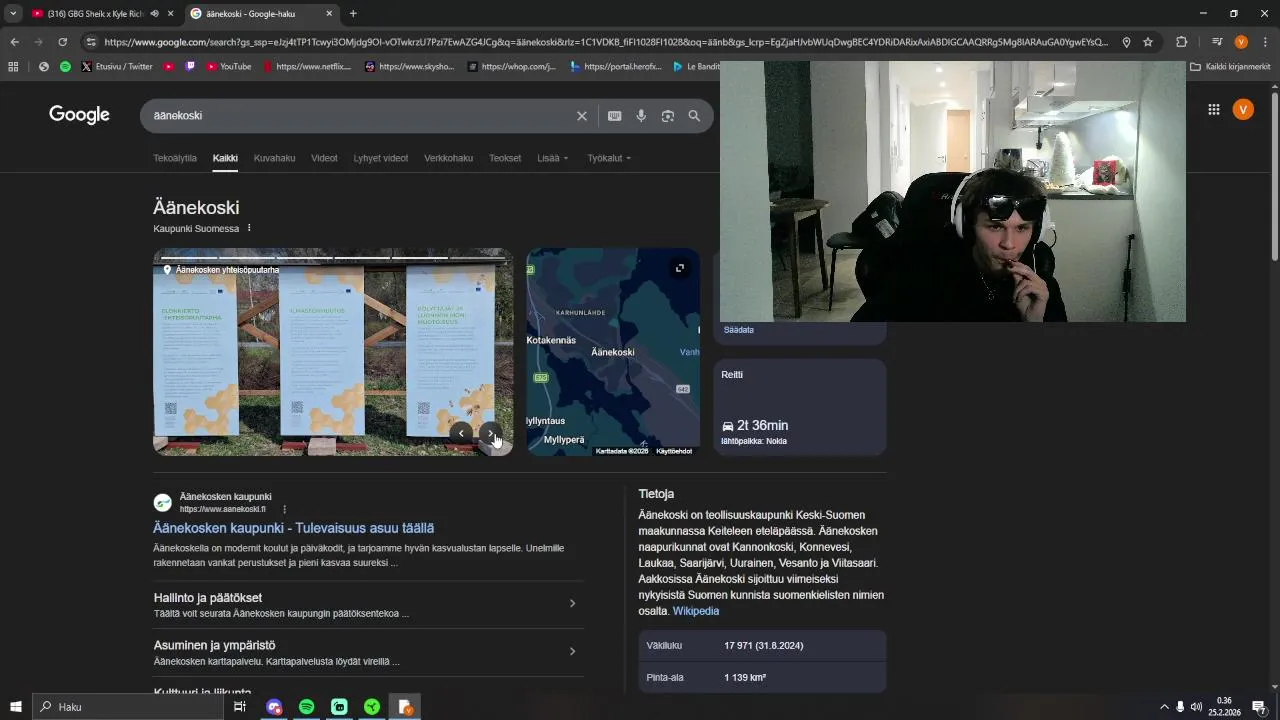Show previous Äänekoski photo in carousel
The width and height of the screenshot is (1280, 720).
(x=461, y=433)
